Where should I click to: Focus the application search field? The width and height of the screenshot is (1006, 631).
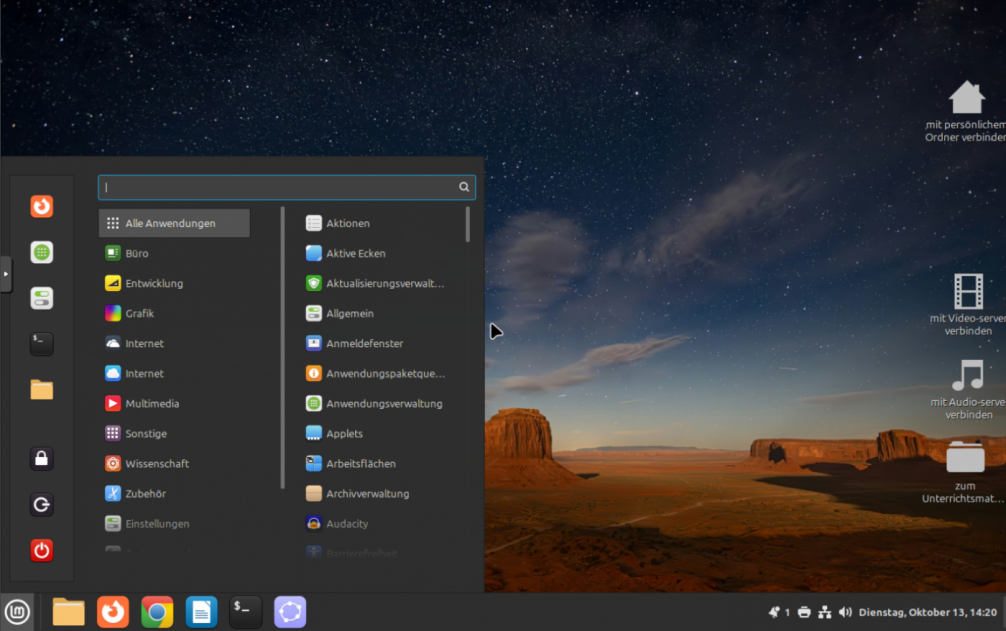point(287,187)
